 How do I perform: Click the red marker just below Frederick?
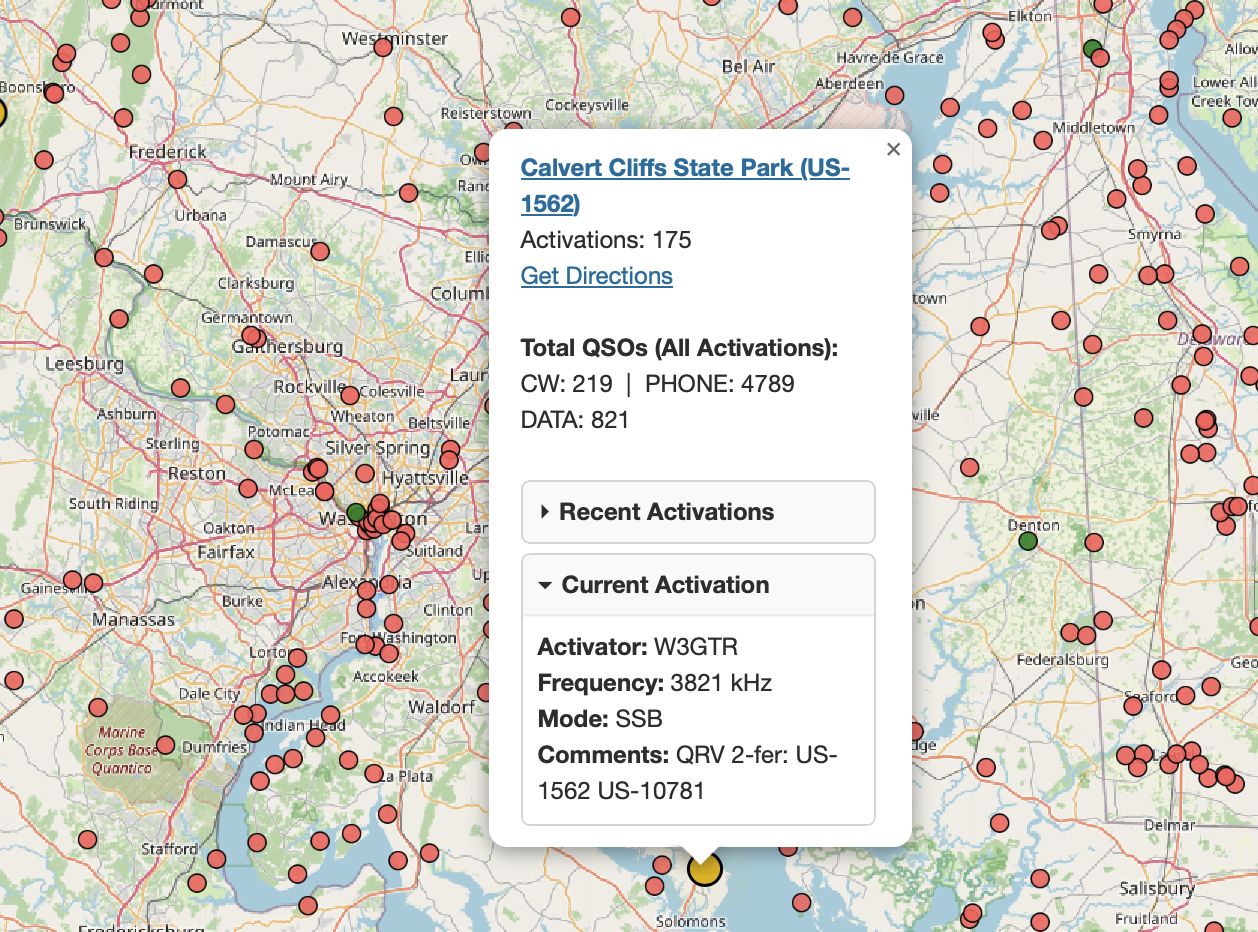(x=177, y=179)
